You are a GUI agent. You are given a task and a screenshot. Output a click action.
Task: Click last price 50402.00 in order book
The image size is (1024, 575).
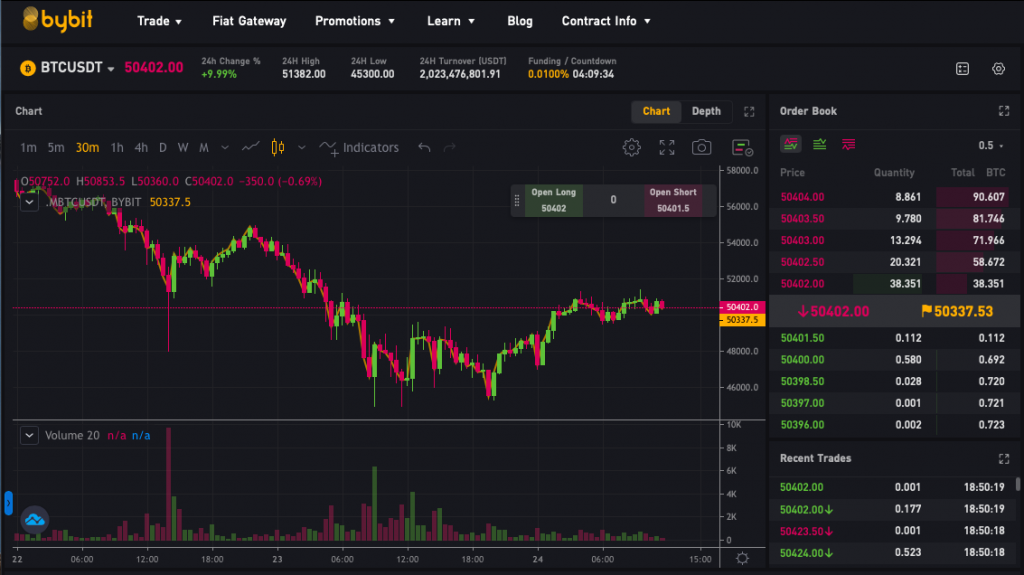pyautogui.click(x=833, y=312)
